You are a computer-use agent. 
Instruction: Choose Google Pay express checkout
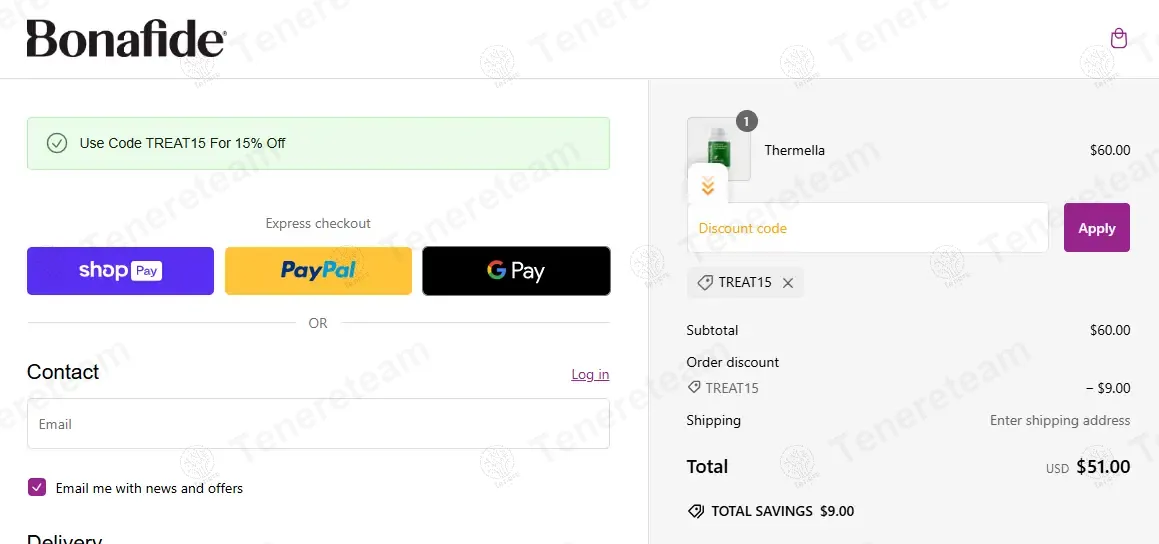click(516, 271)
